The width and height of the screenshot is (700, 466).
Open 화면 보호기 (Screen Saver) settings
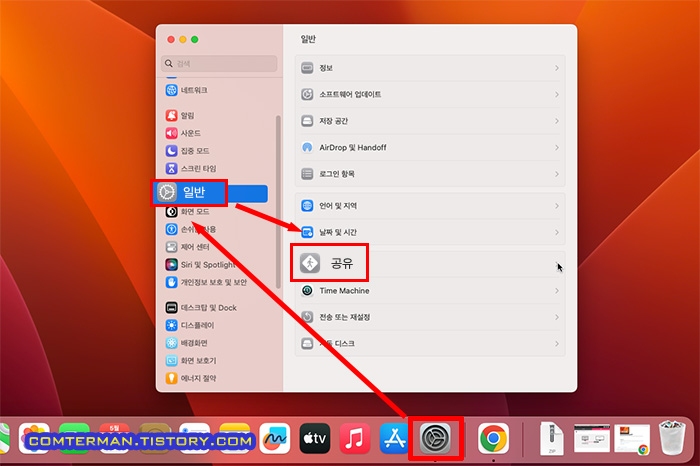tap(191, 361)
